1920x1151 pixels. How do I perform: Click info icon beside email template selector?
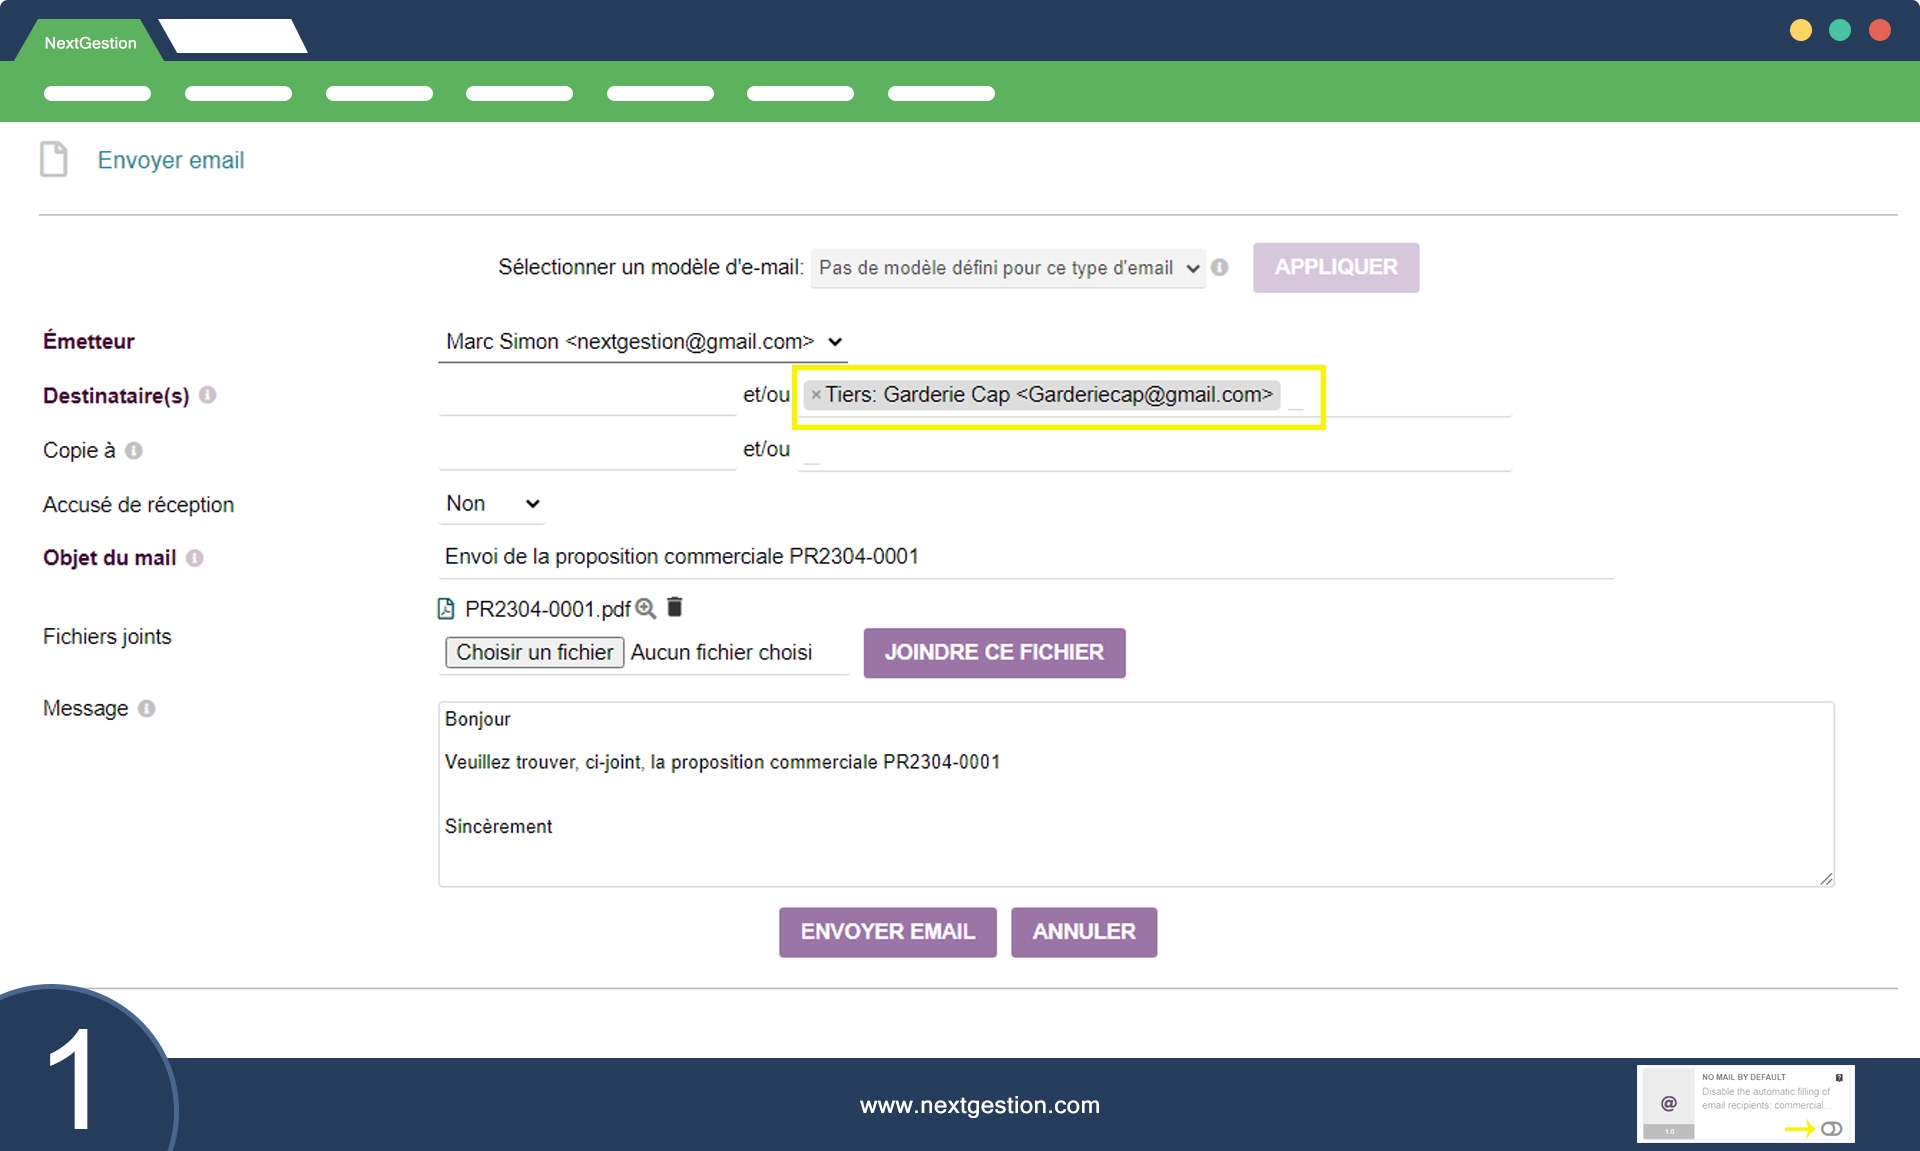click(x=1220, y=268)
